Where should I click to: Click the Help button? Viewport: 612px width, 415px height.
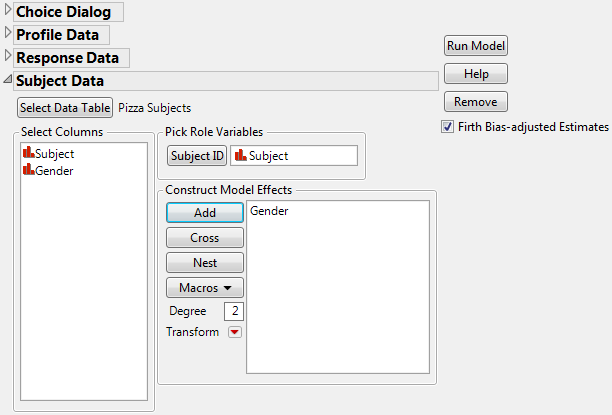point(476,73)
